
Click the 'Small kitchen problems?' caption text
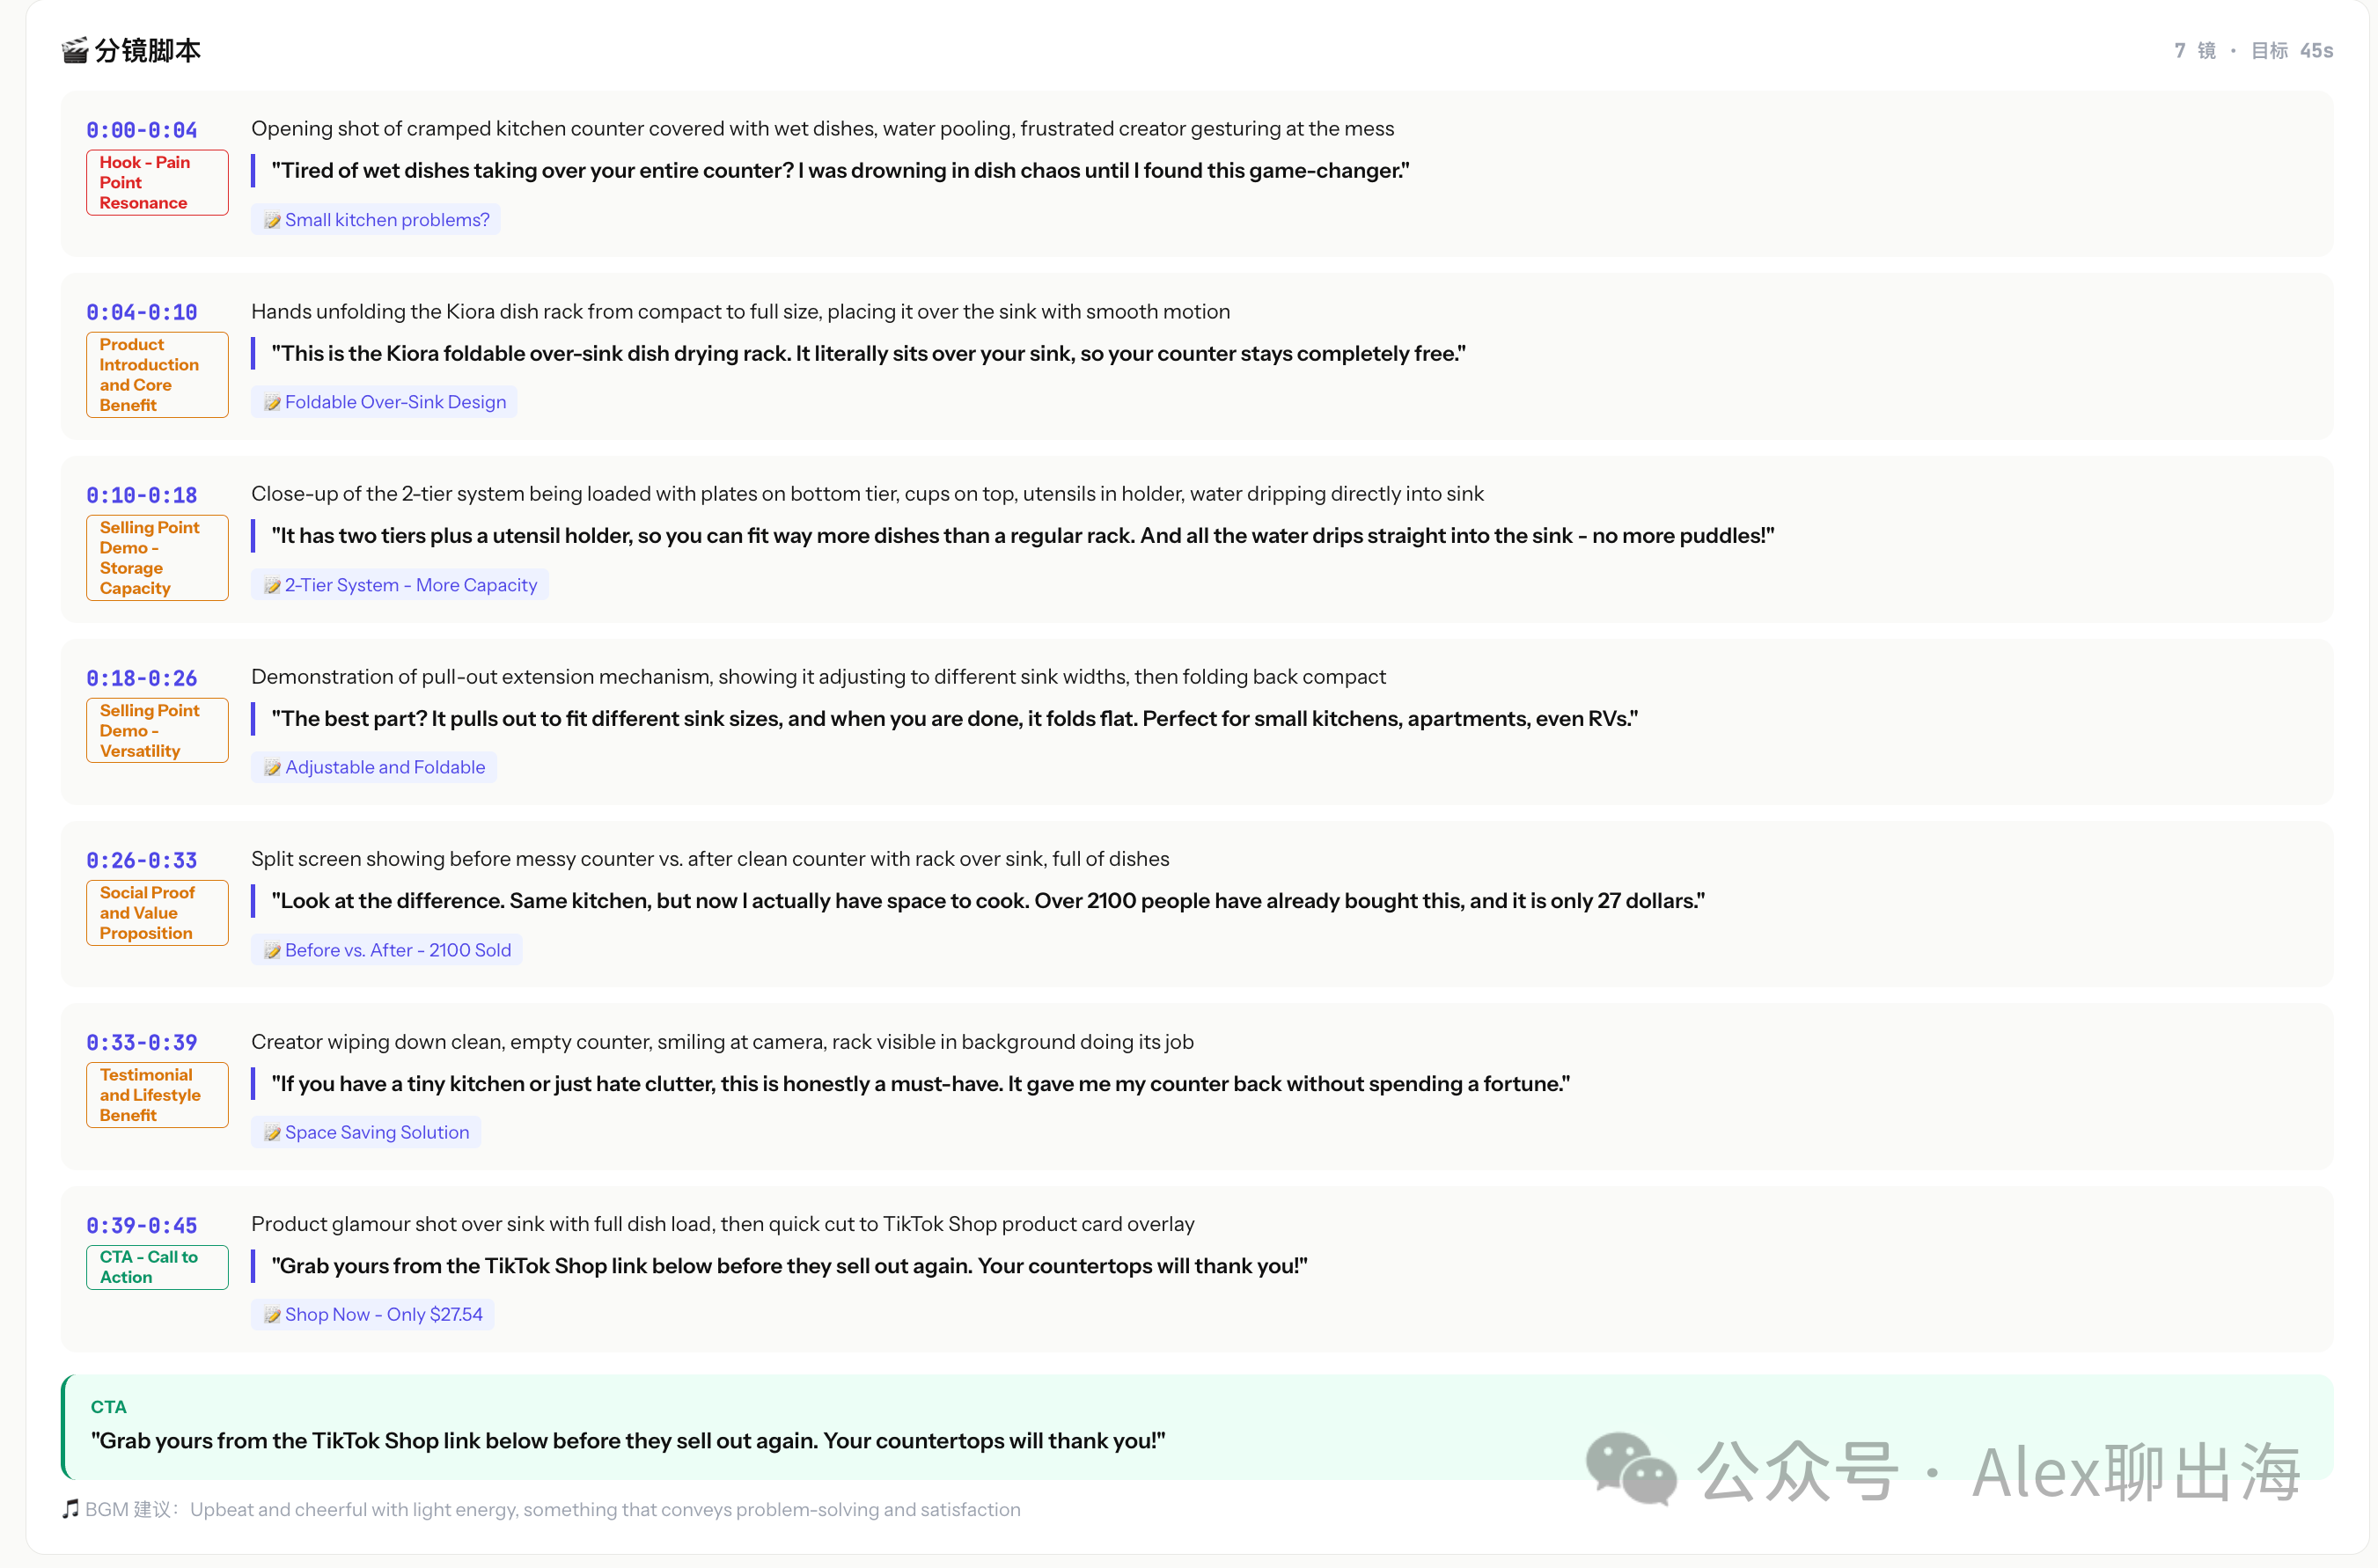coord(387,220)
